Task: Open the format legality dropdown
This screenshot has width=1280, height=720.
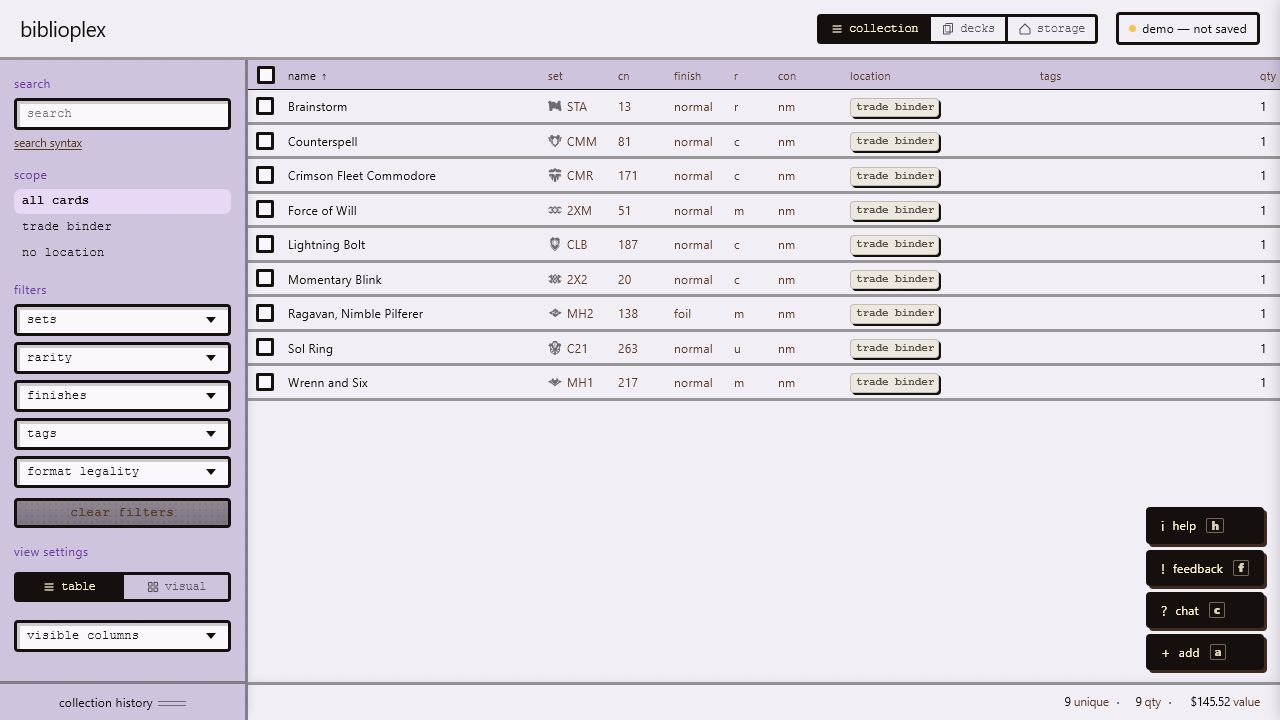Action: click(x=122, y=472)
